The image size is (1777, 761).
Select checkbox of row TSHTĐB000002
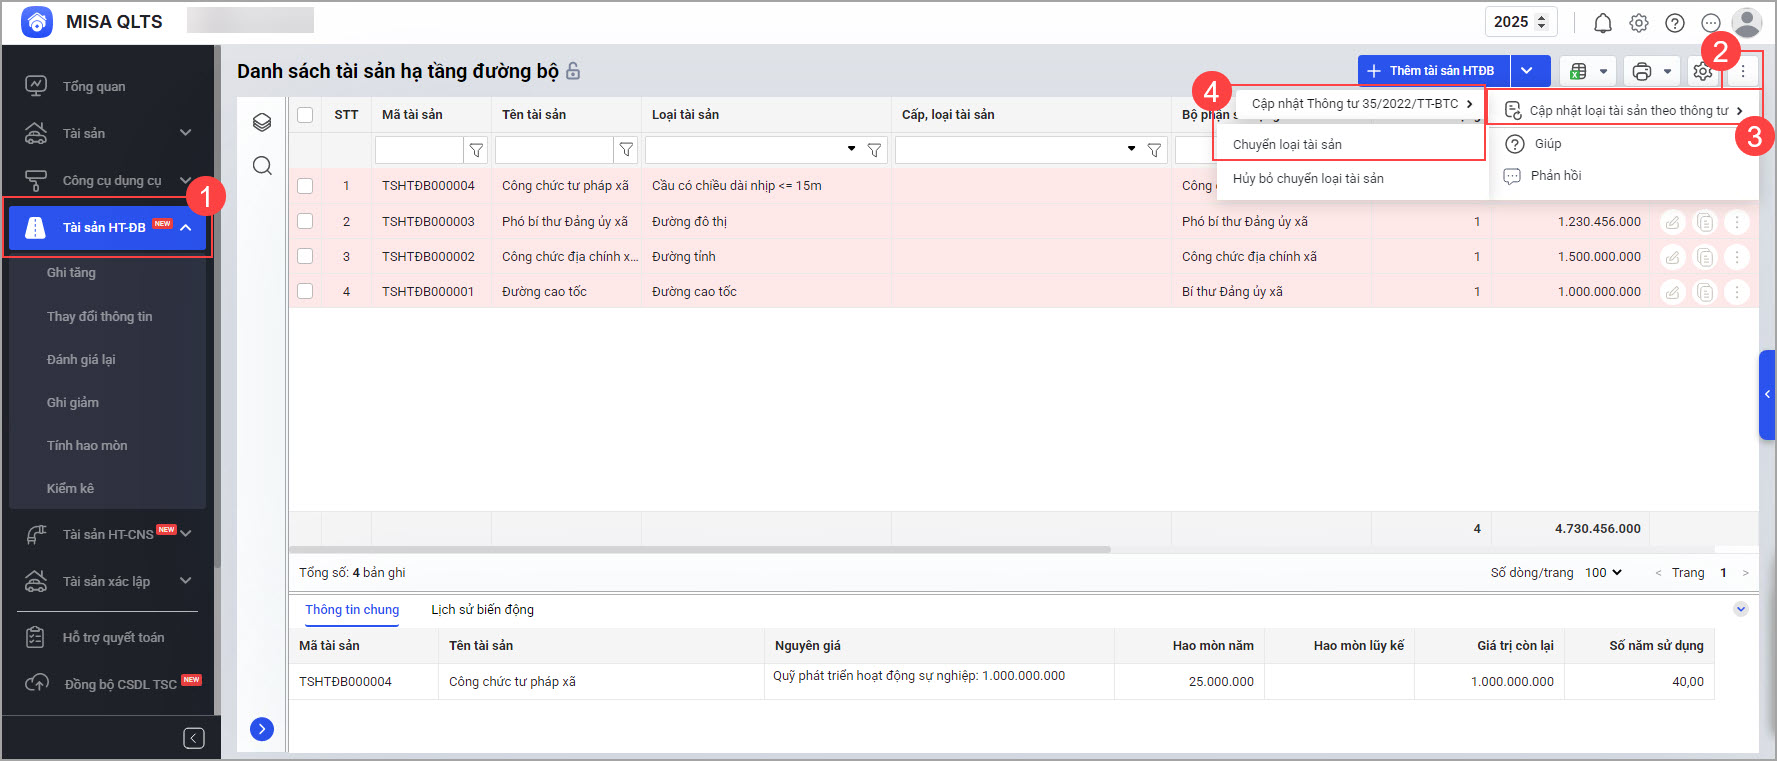click(x=305, y=256)
